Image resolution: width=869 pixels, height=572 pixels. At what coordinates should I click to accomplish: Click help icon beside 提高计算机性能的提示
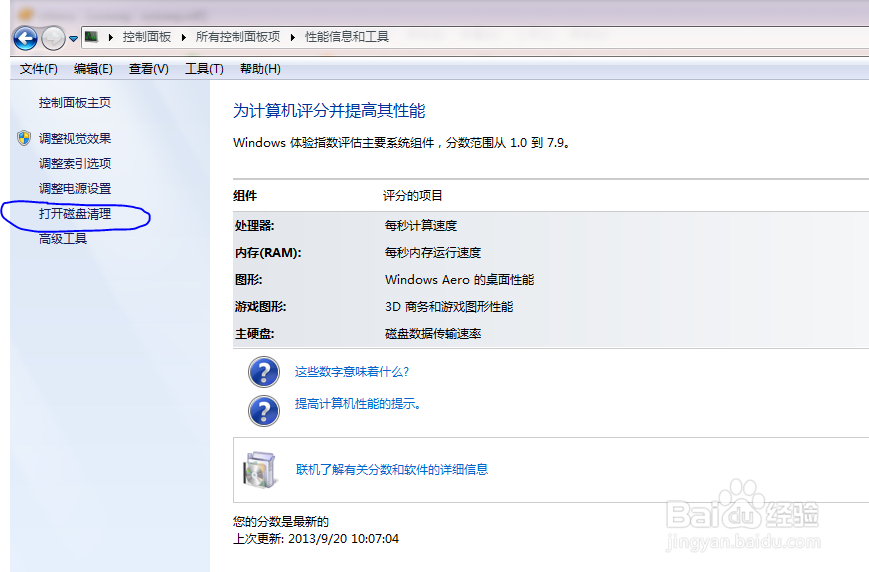[x=264, y=411]
